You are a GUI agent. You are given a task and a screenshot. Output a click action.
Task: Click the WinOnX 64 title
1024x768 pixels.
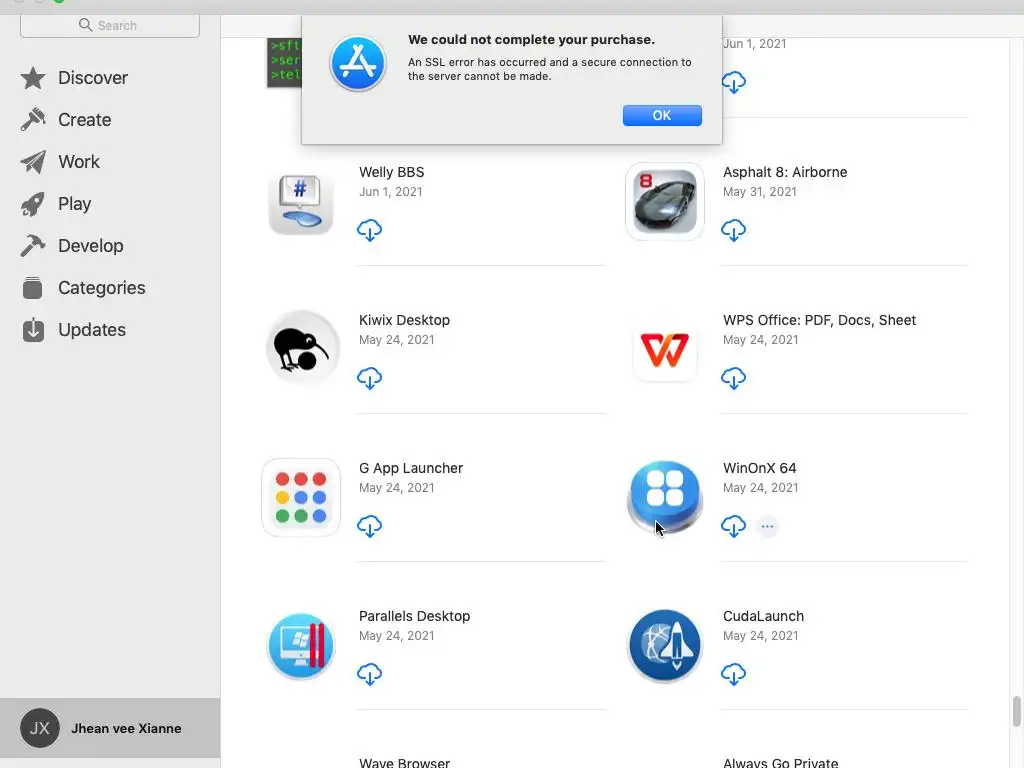(x=760, y=468)
